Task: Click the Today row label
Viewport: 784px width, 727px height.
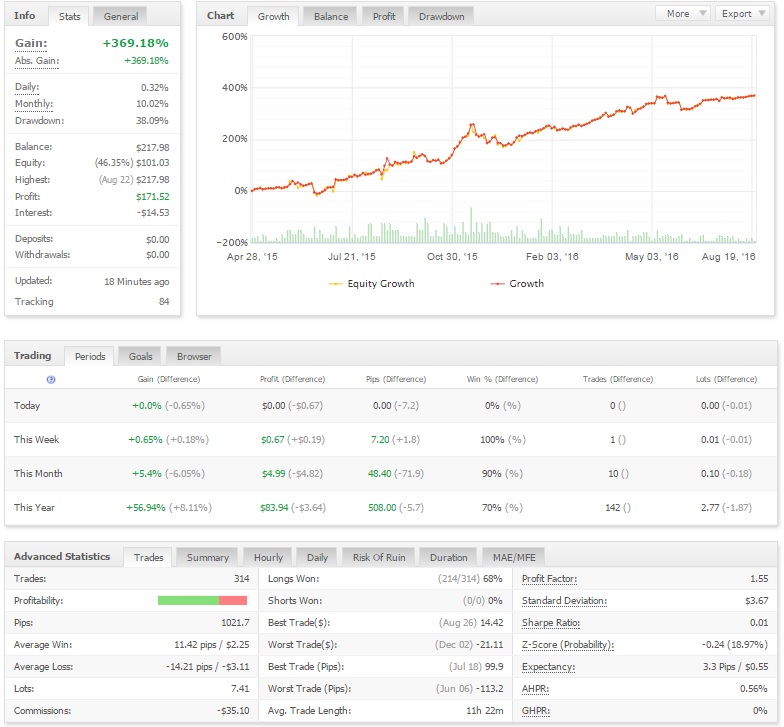Action: click(x=27, y=406)
